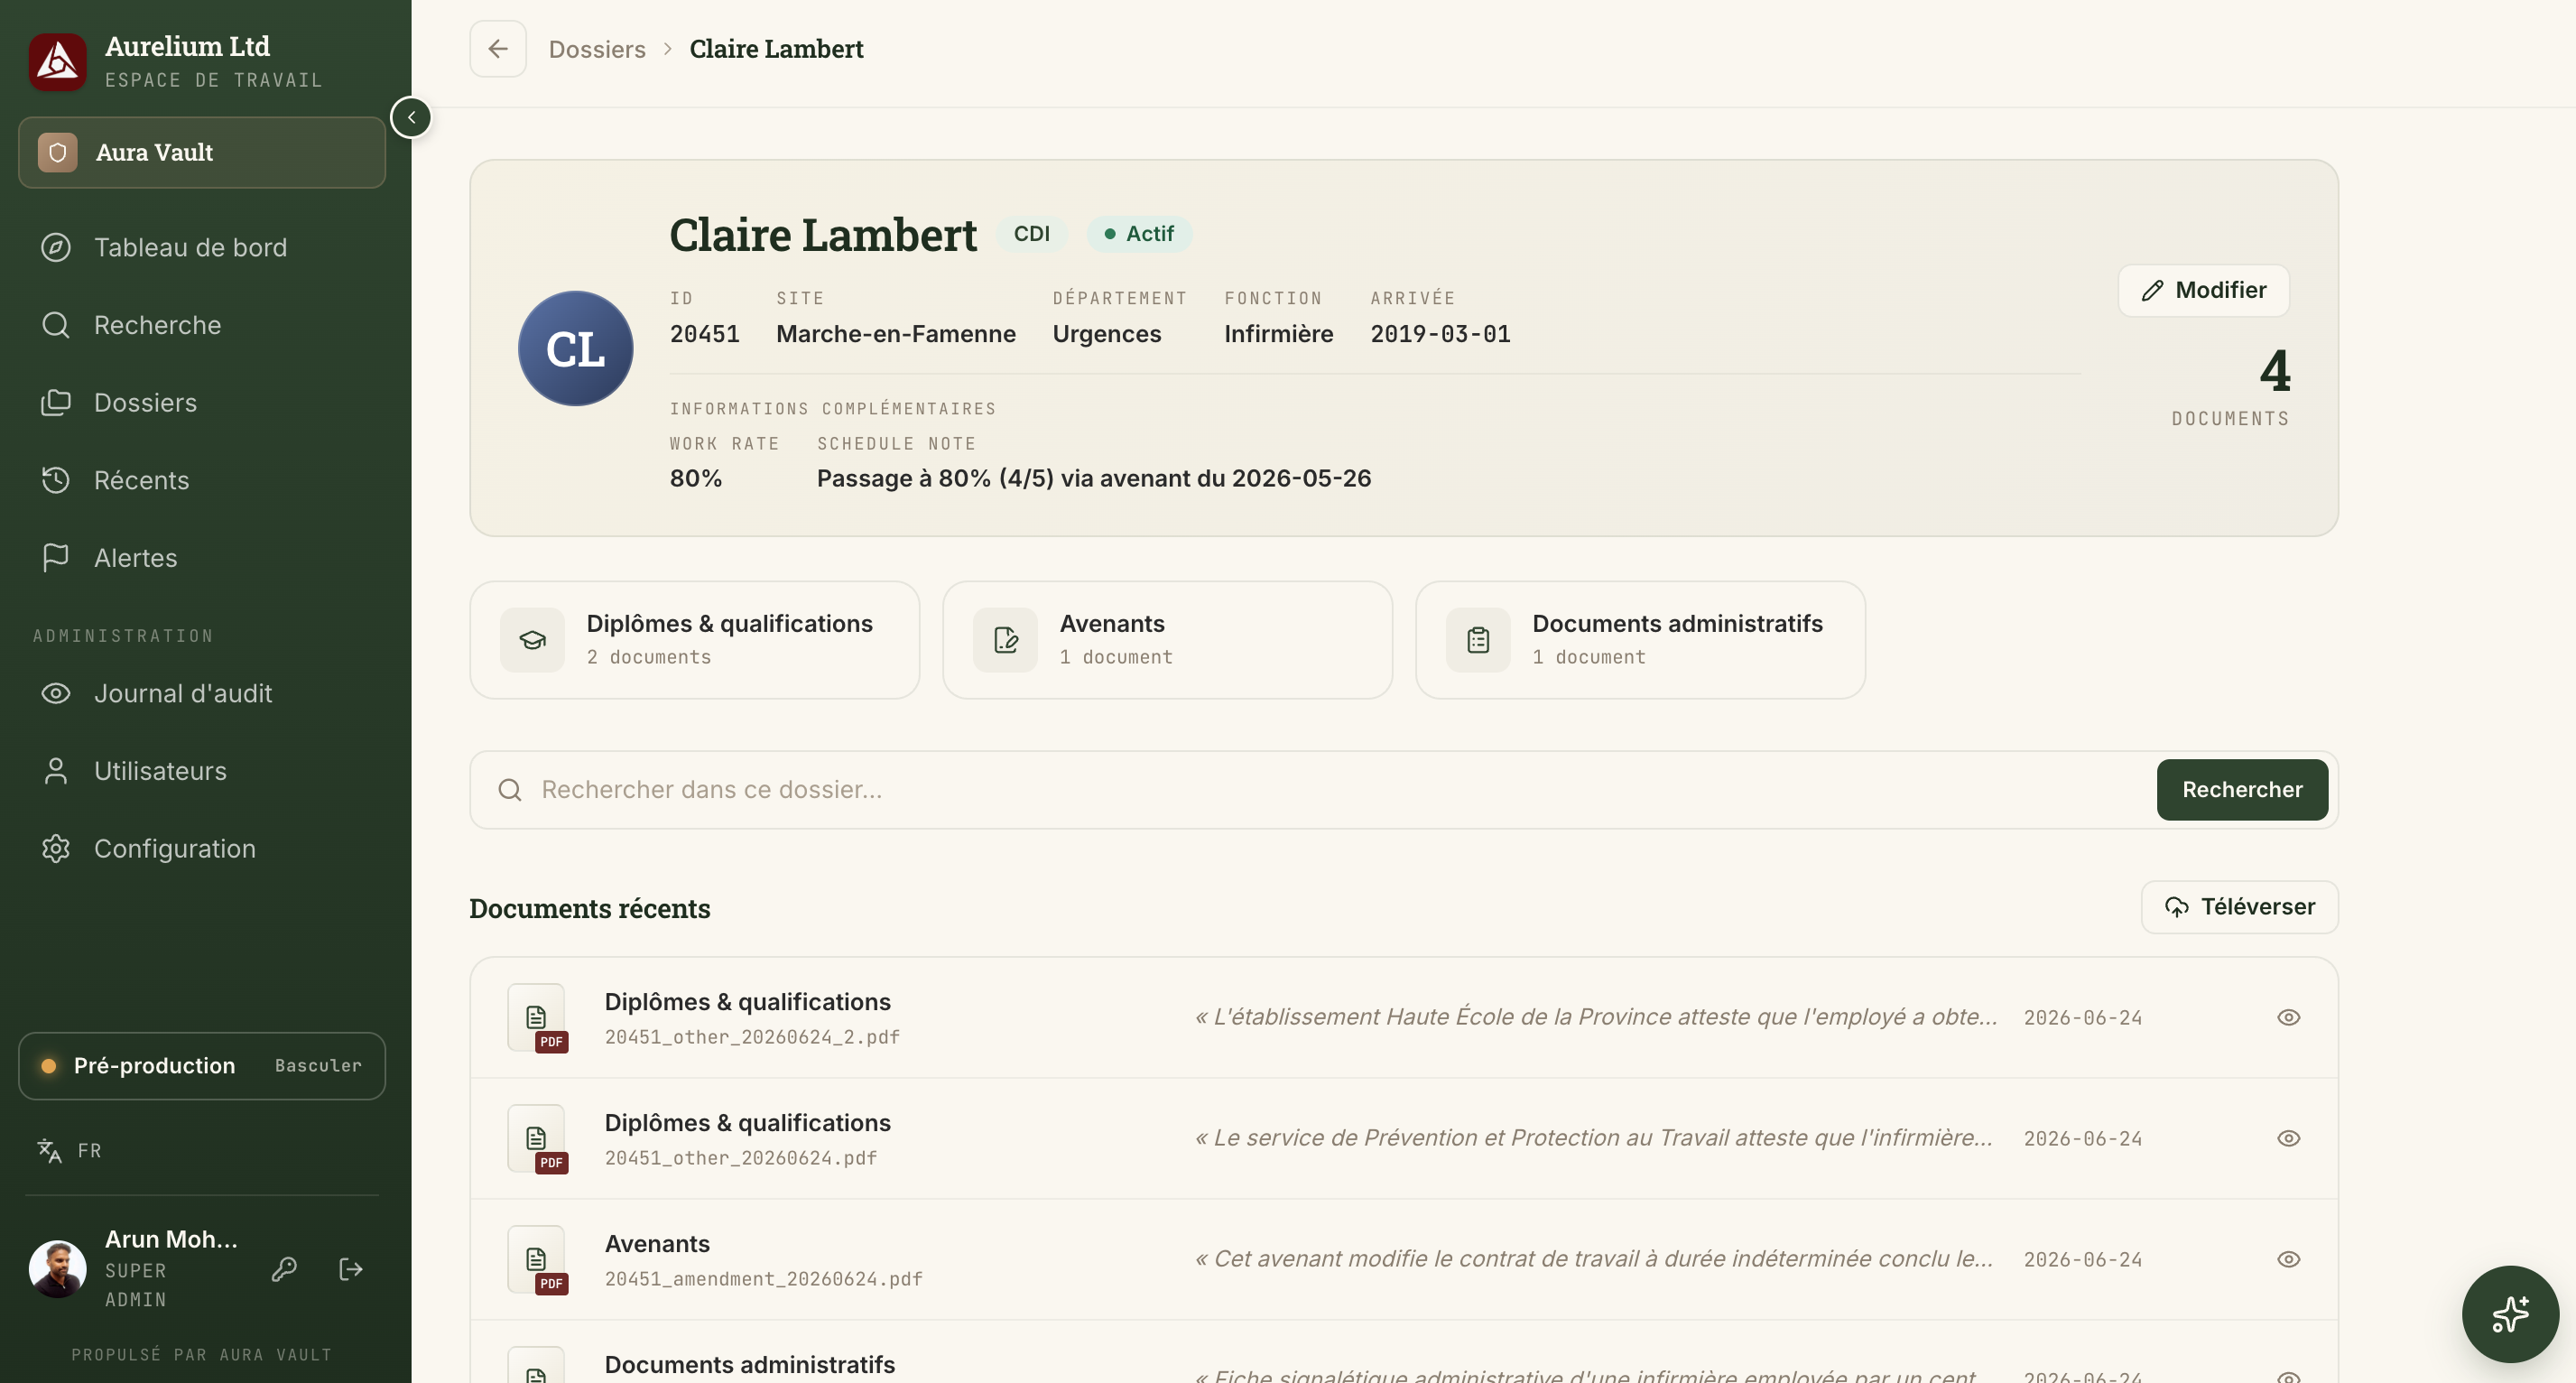Viewport: 2576px width, 1383px height.
Task: Click the magnifier icon beside Recherche
Action: [56, 325]
